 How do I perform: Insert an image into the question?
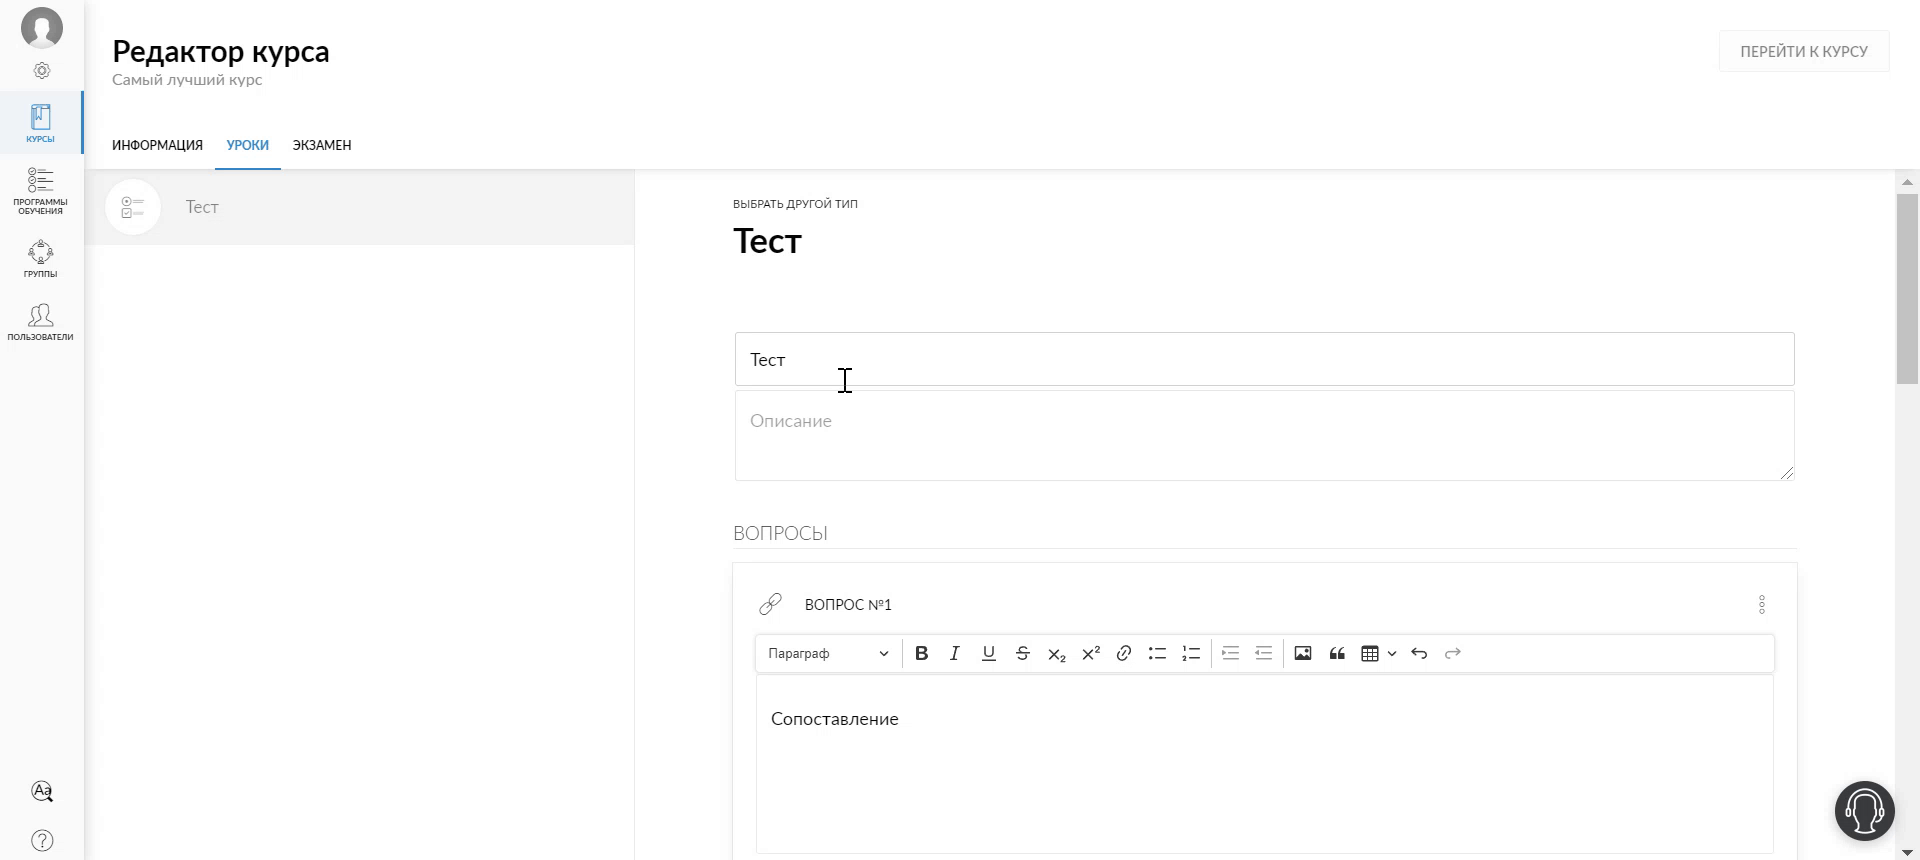[x=1303, y=653]
